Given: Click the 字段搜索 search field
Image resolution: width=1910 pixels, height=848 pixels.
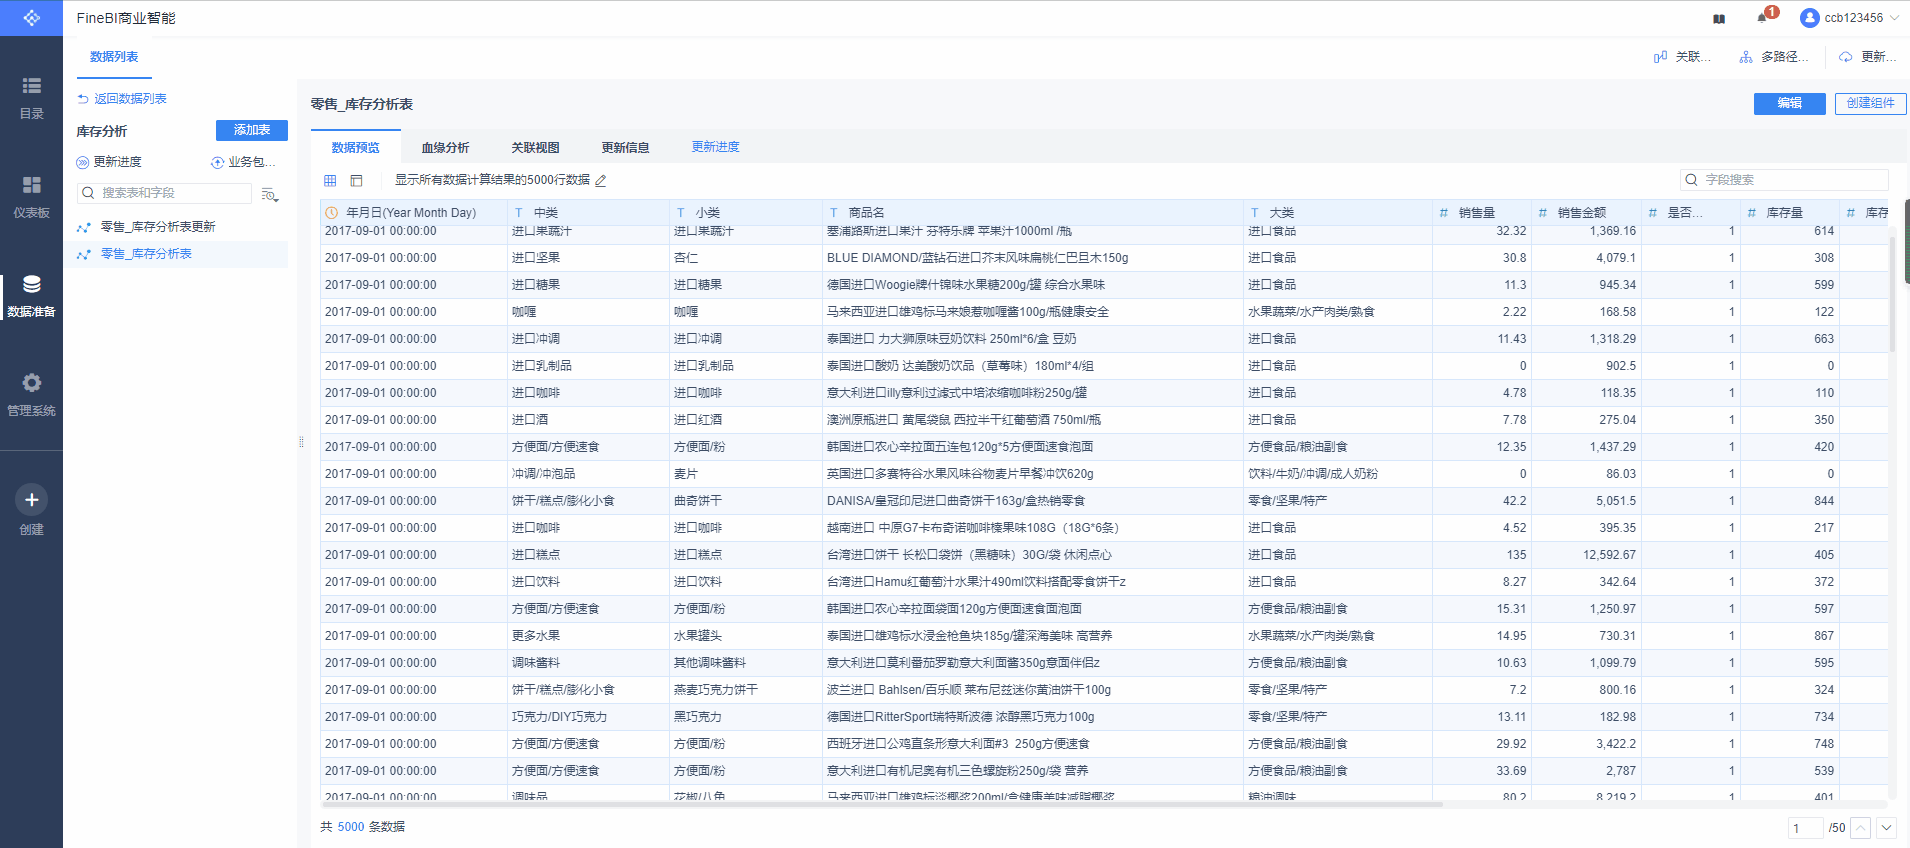Looking at the screenshot, I should 1790,180.
